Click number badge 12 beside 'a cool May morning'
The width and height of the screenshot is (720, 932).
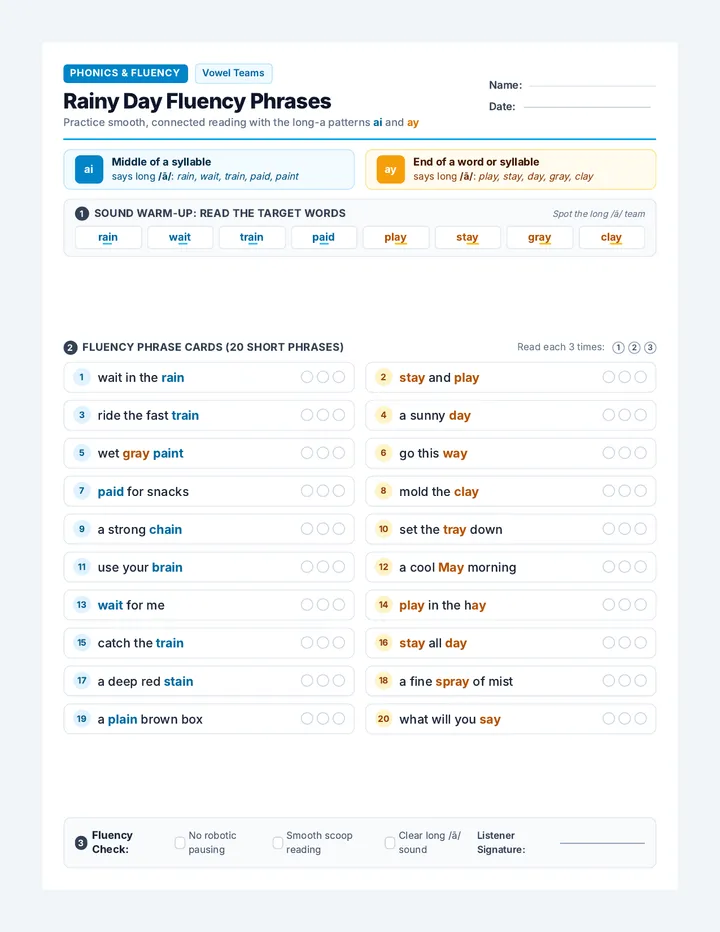(383, 567)
